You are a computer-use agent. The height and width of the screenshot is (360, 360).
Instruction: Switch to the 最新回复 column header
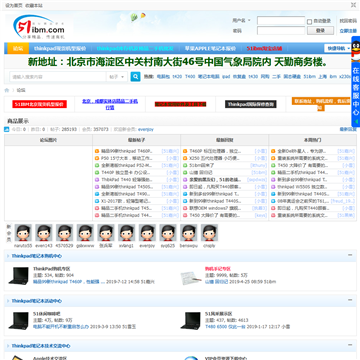225,140
